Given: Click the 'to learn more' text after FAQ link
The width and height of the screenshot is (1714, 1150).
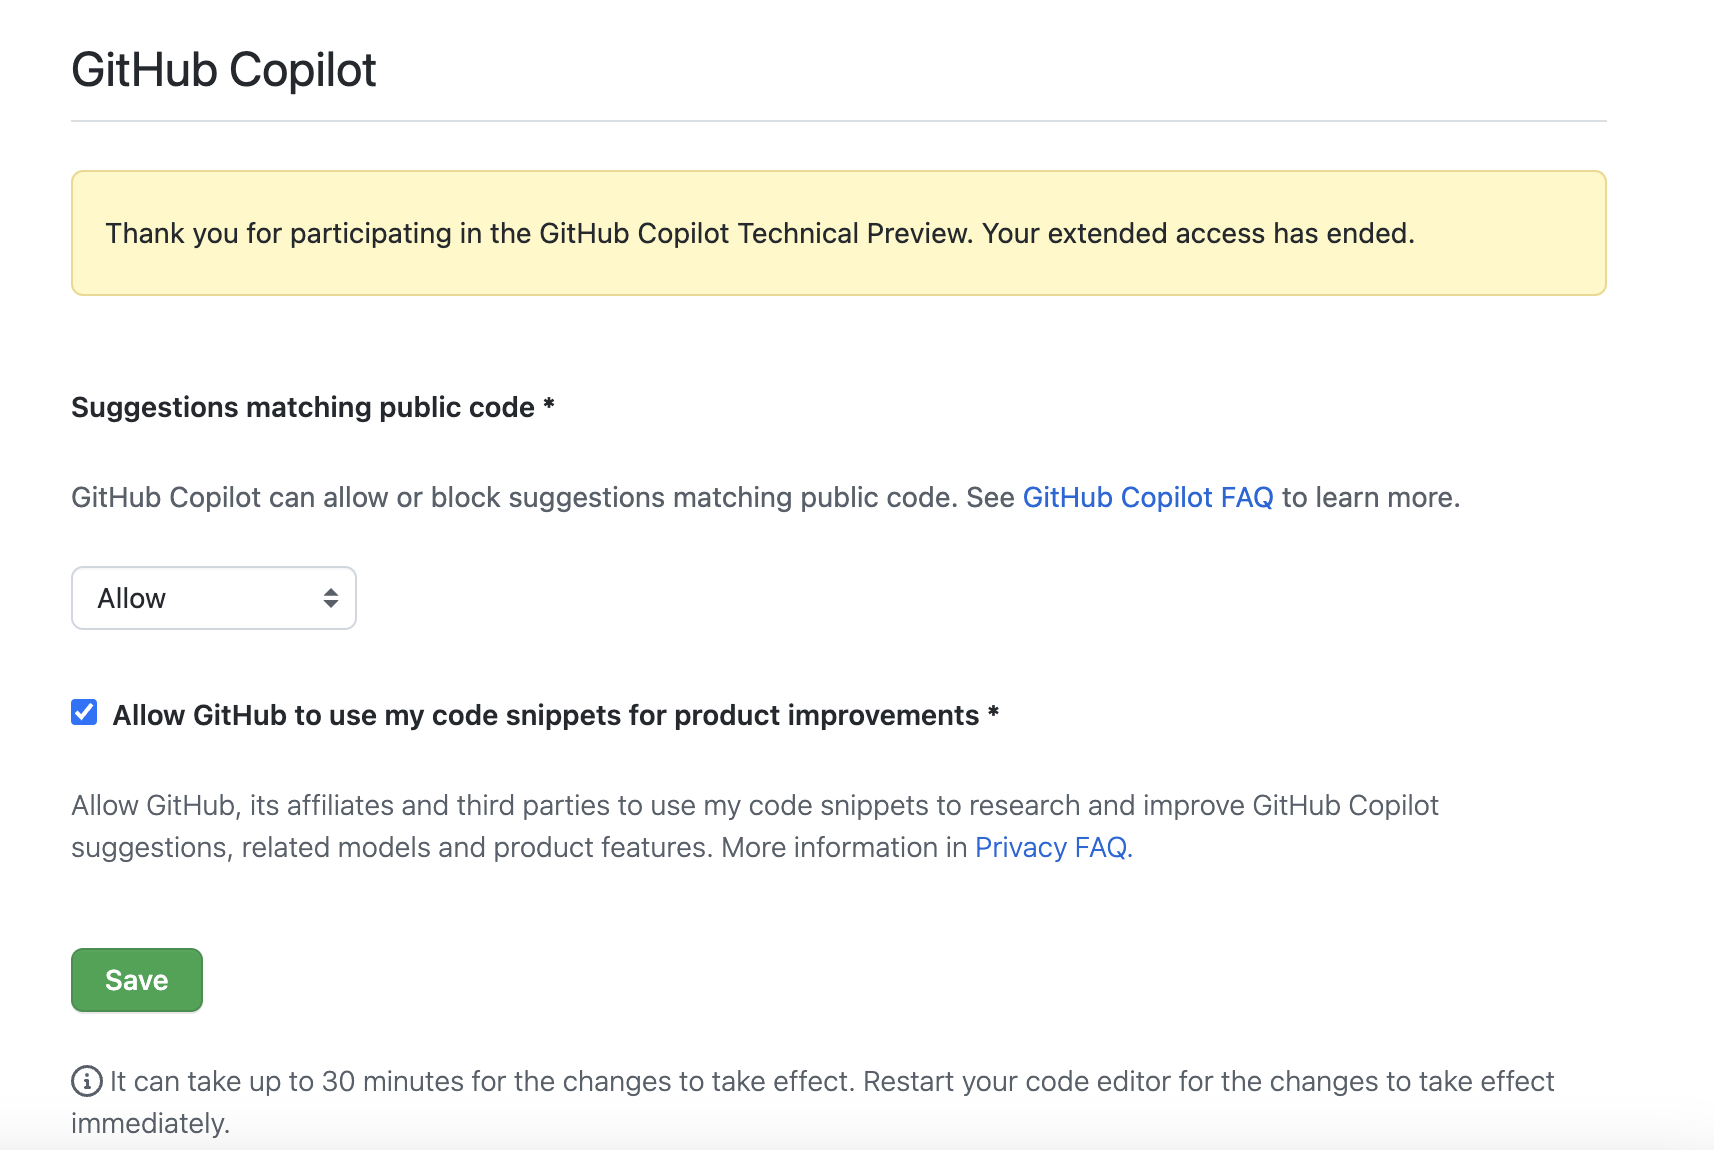Looking at the screenshot, I should tap(1371, 498).
